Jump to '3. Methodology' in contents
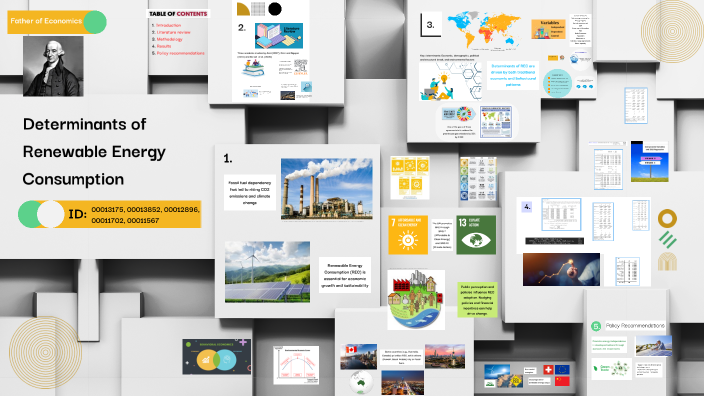704x396 pixels. click(167, 39)
